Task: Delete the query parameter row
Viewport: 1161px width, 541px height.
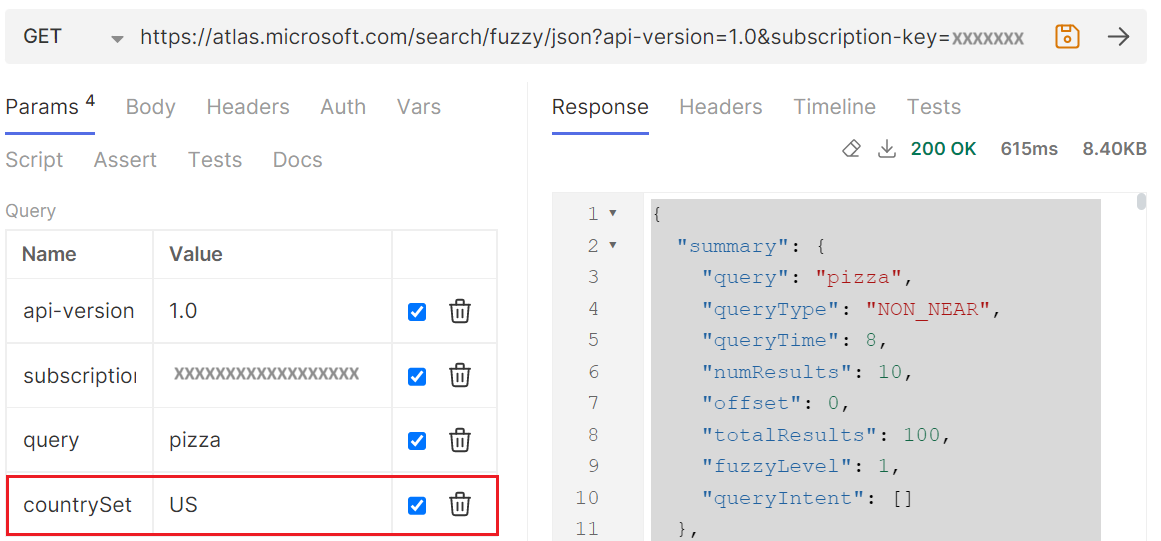Action: click(460, 440)
